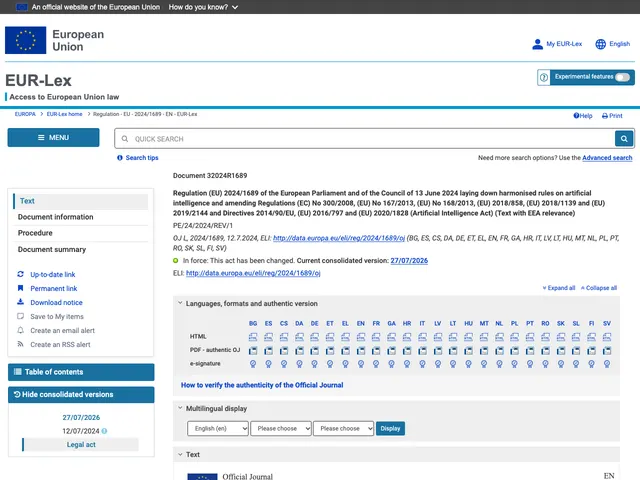
Task: Click the search magnifier button
Action: click(624, 139)
